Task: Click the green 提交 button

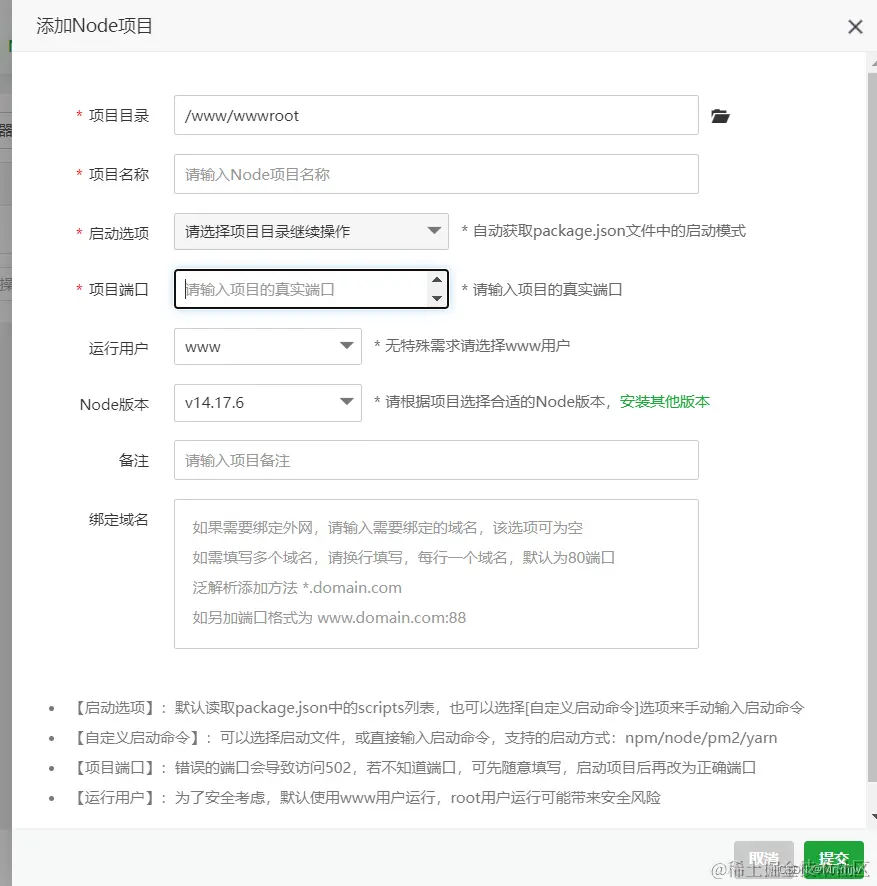Action: point(833,859)
